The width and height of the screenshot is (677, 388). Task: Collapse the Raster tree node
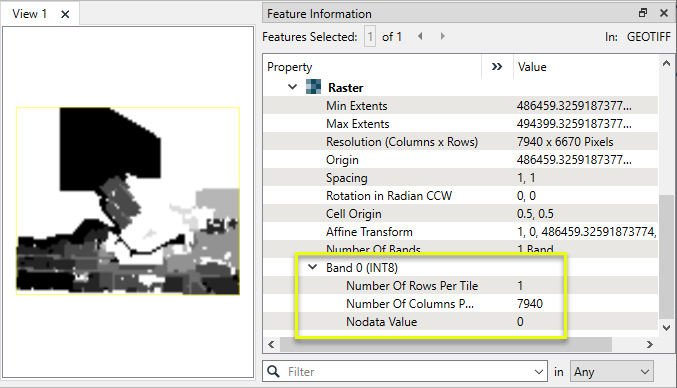(x=292, y=87)
